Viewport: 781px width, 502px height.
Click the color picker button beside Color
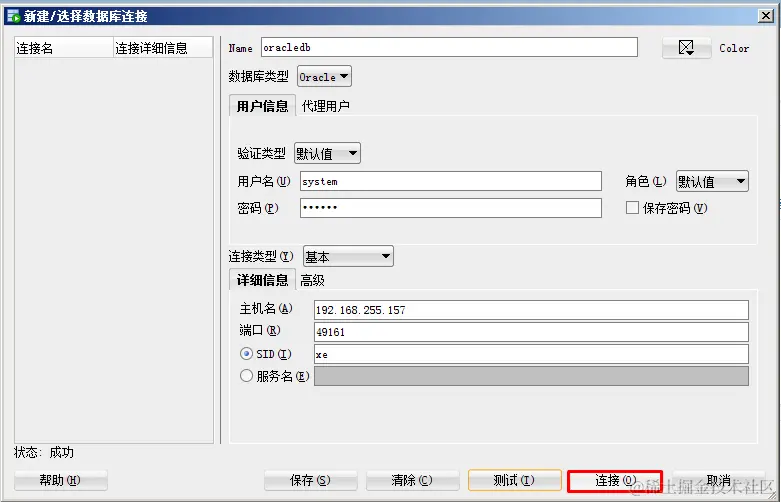point(686,48)
